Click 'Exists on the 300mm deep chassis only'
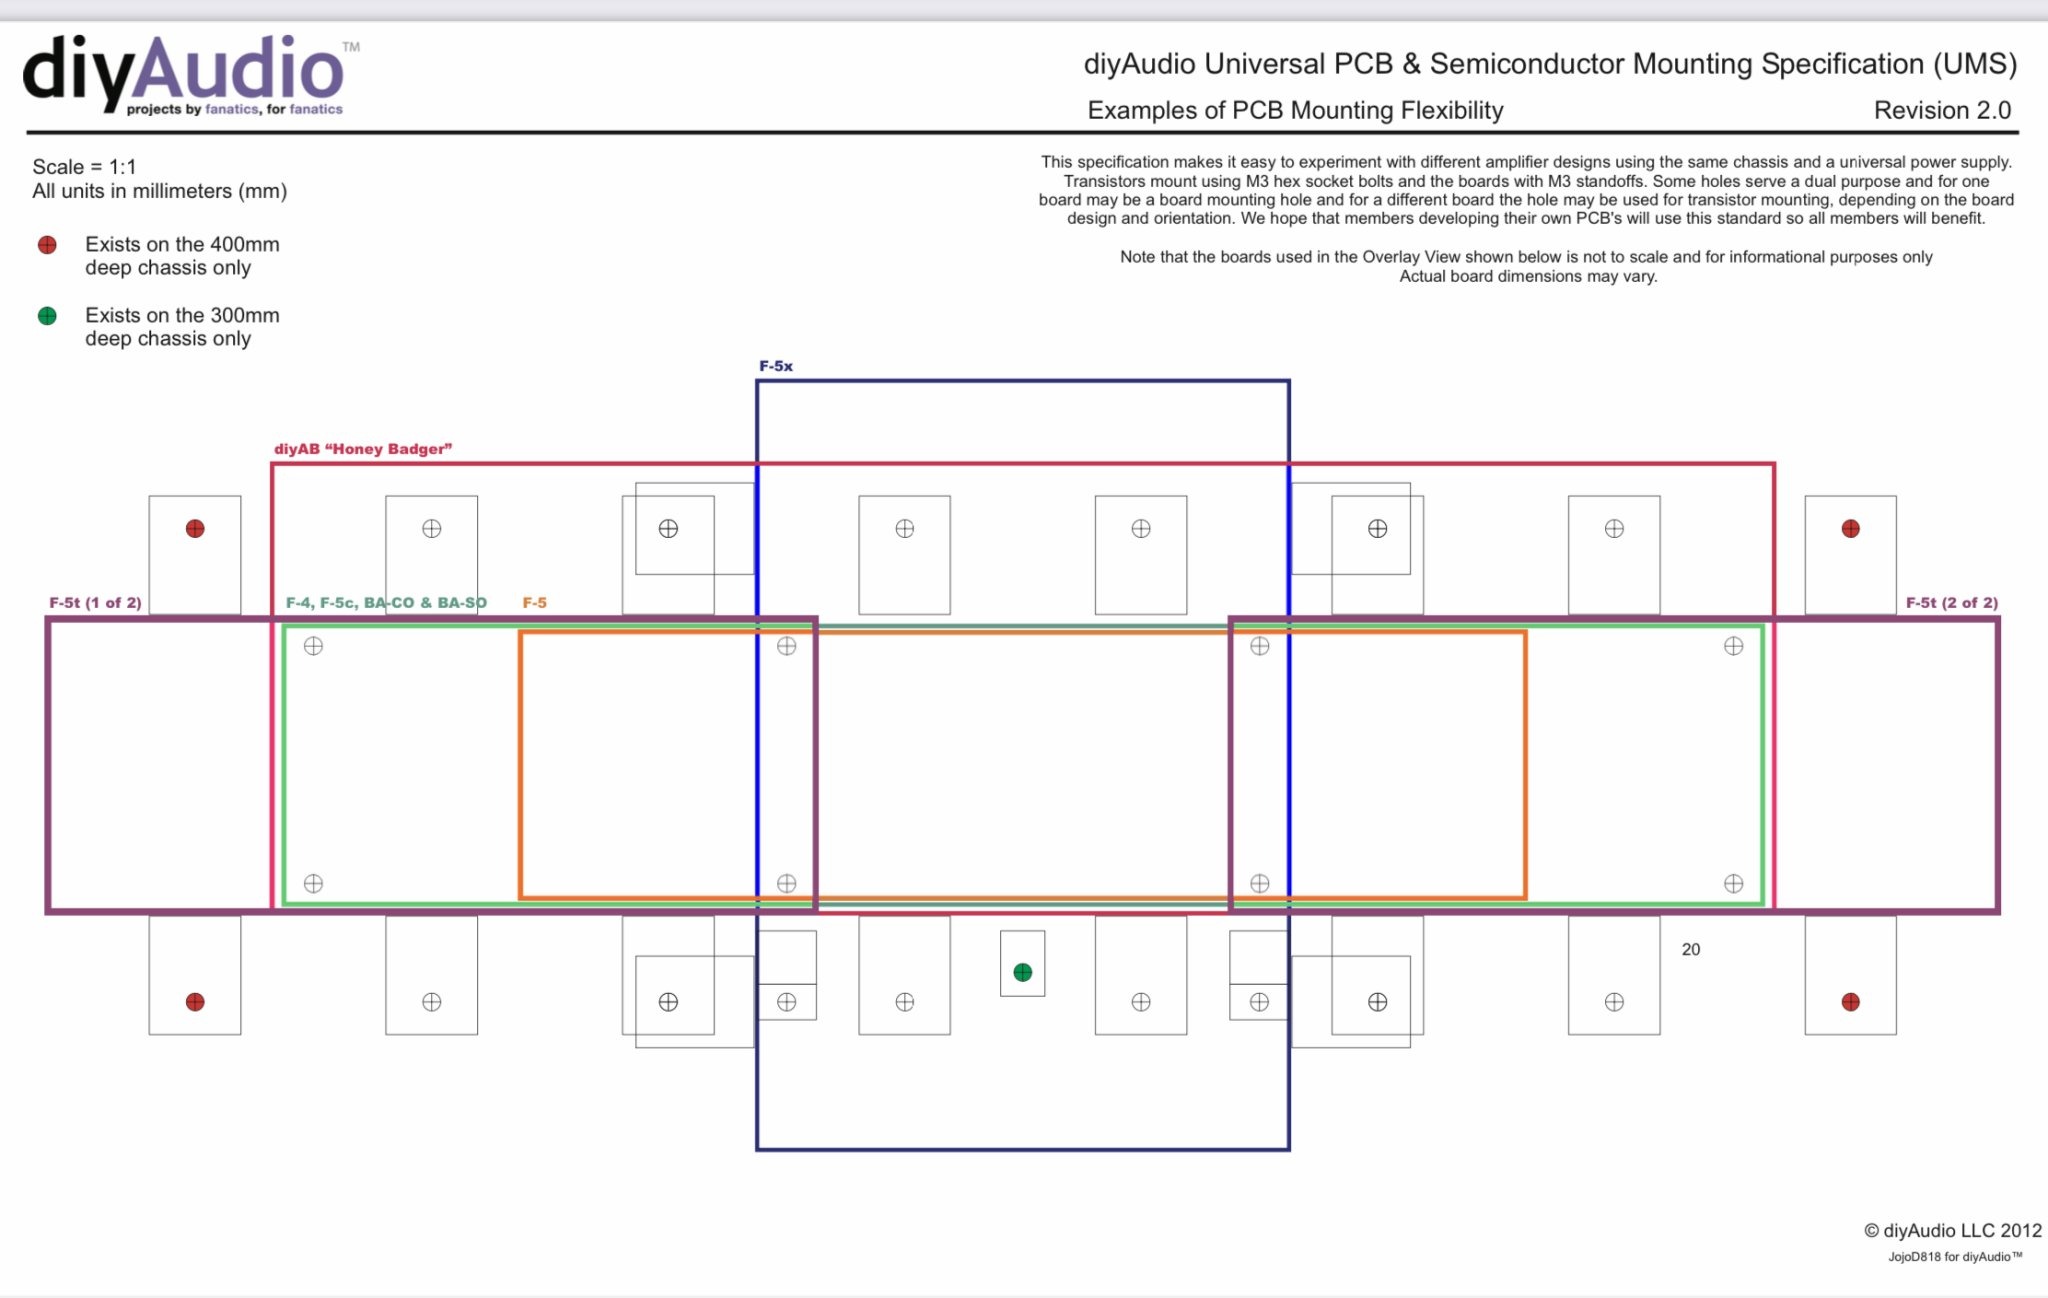Viewport: 2048px width, 1298px height. point(182,327)
